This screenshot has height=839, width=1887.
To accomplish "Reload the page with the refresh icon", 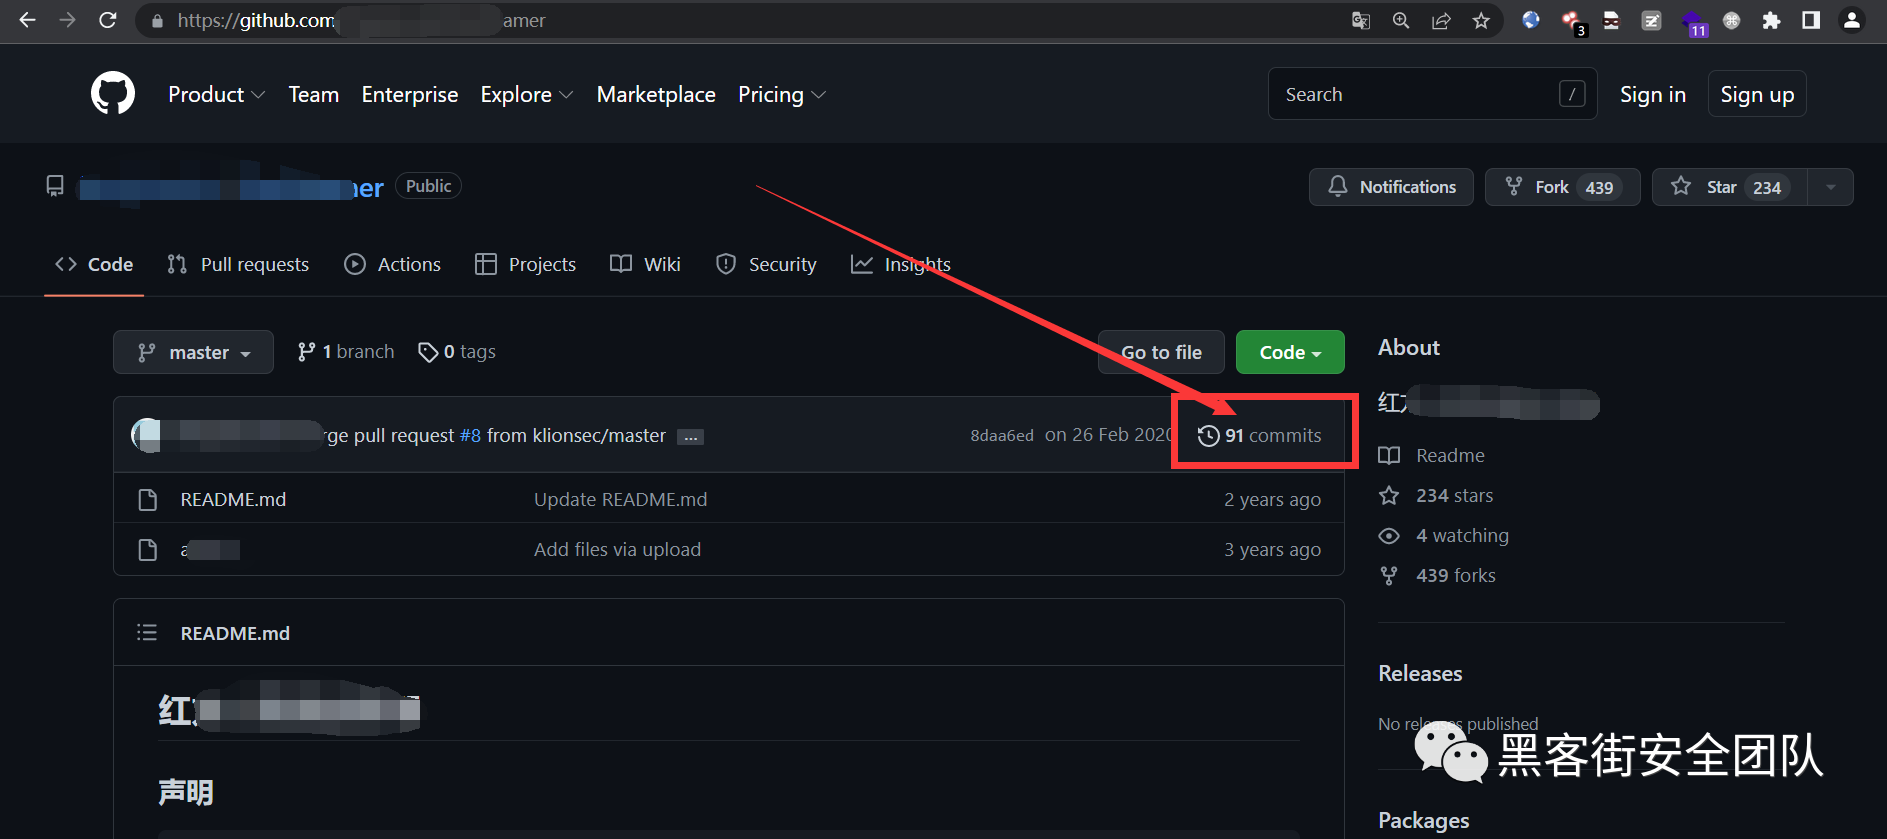I will [108, 20].
